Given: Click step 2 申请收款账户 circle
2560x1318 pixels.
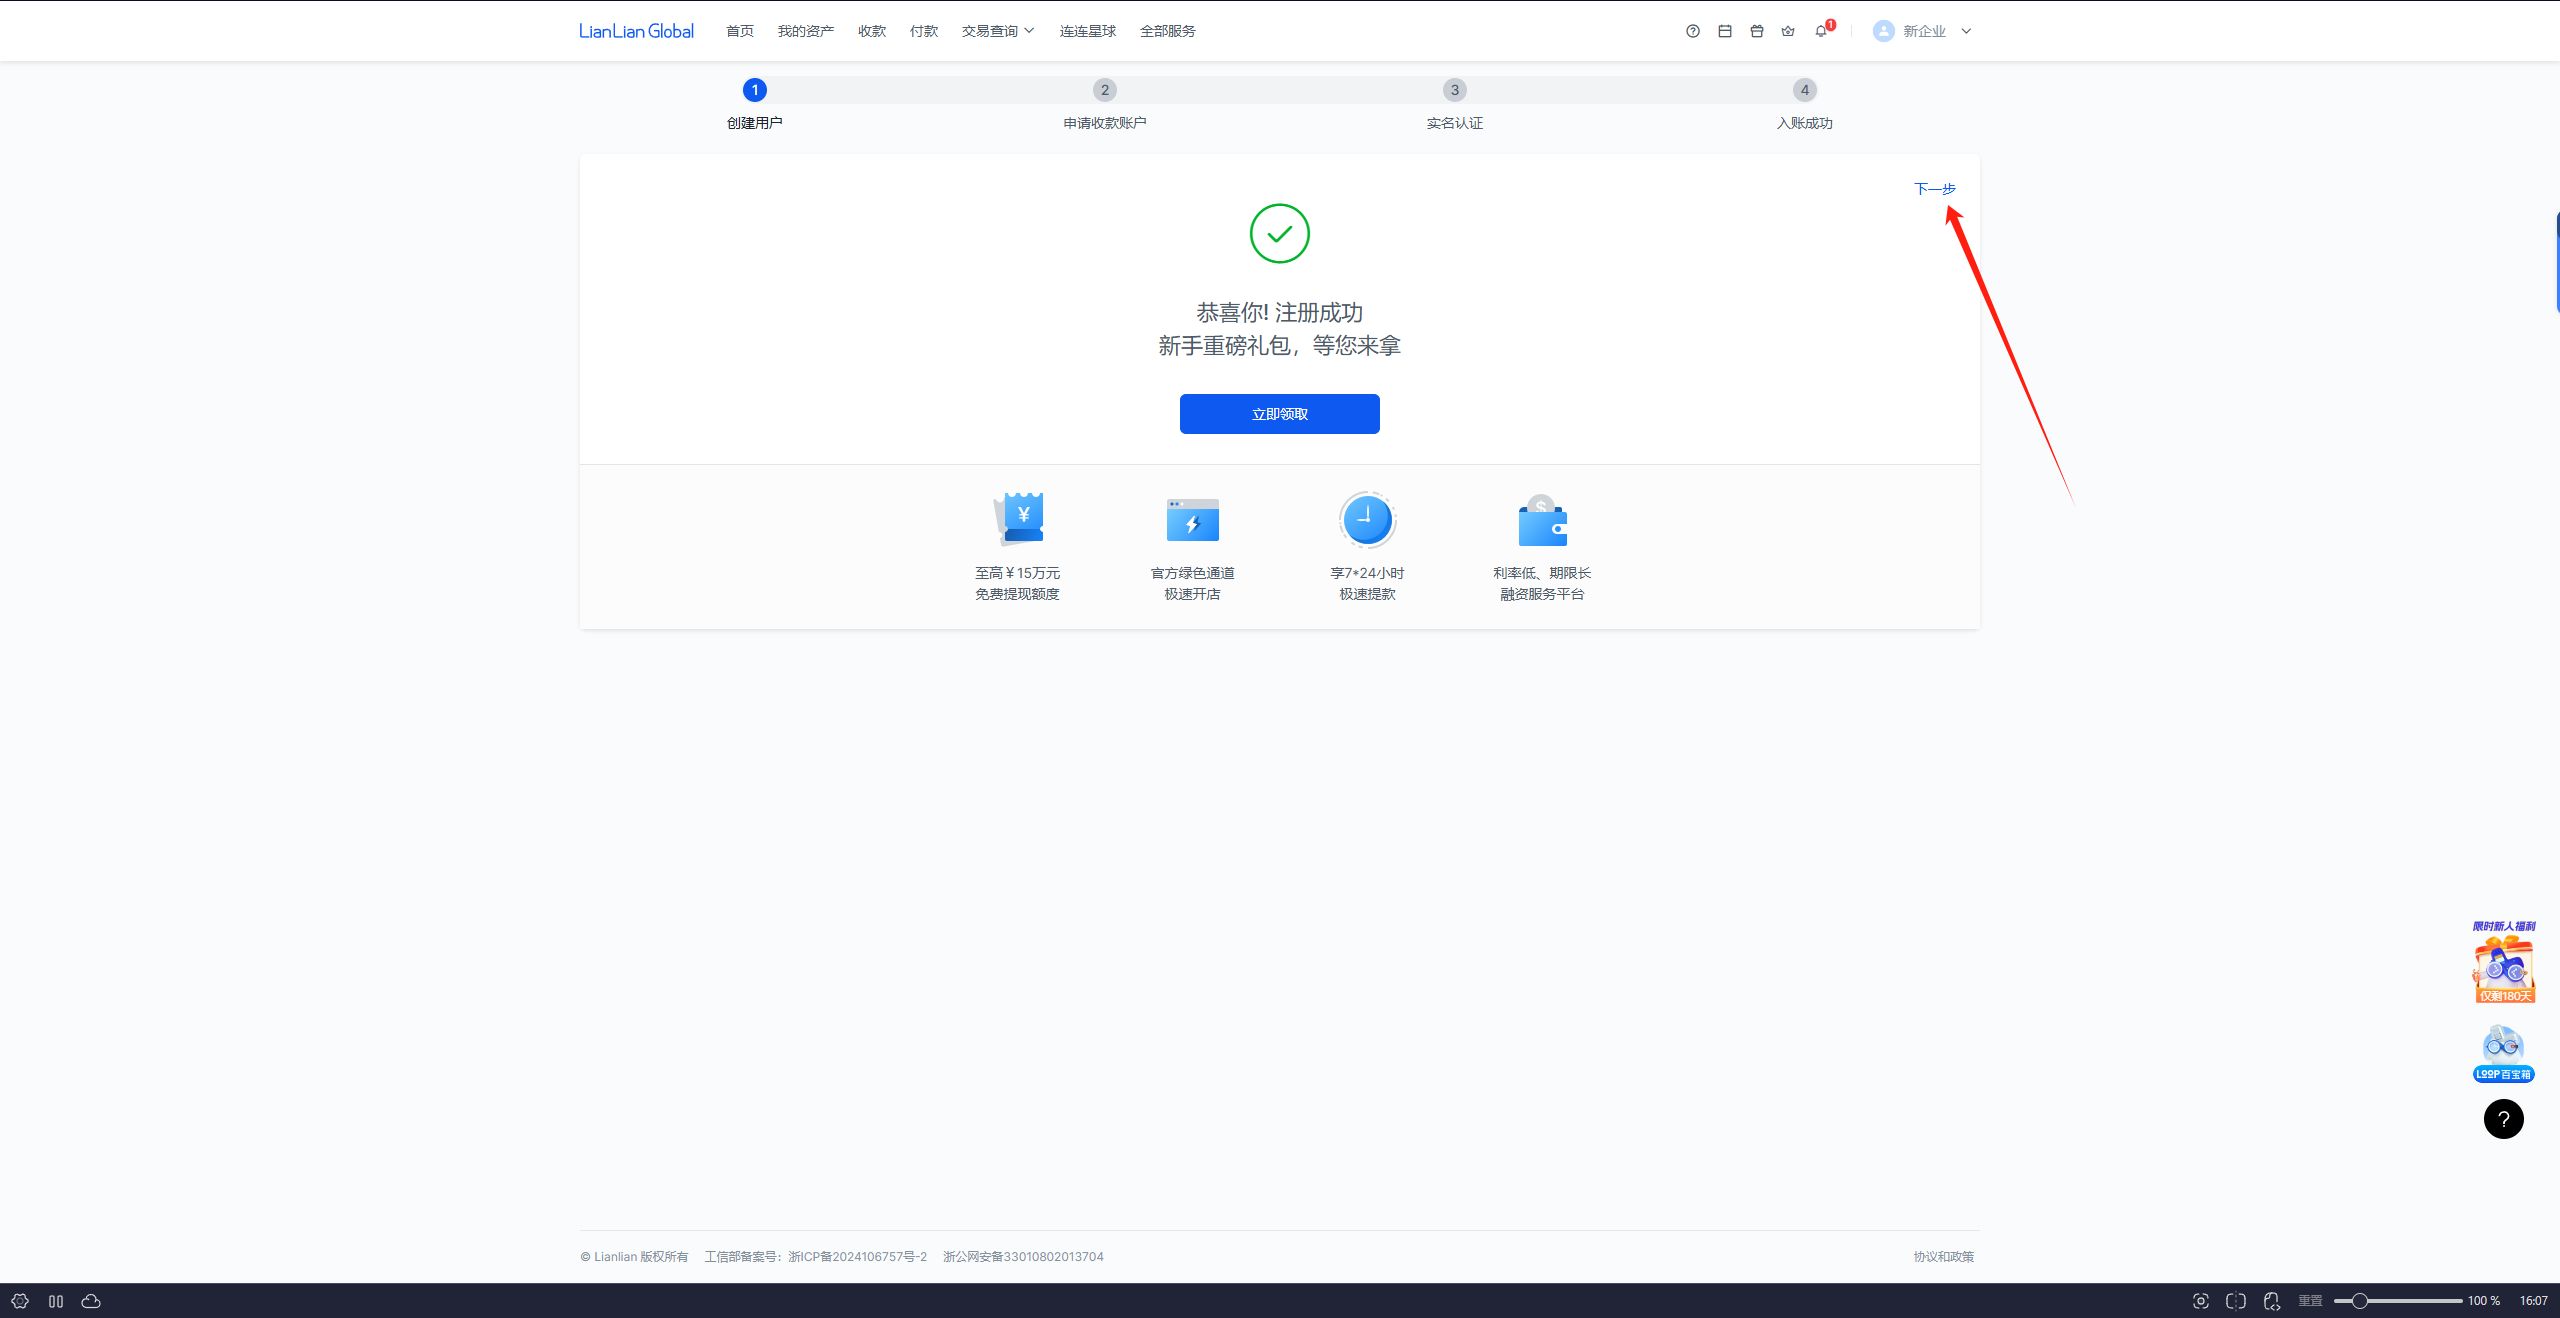Looking at the screenshot, I should [1104, 90].
